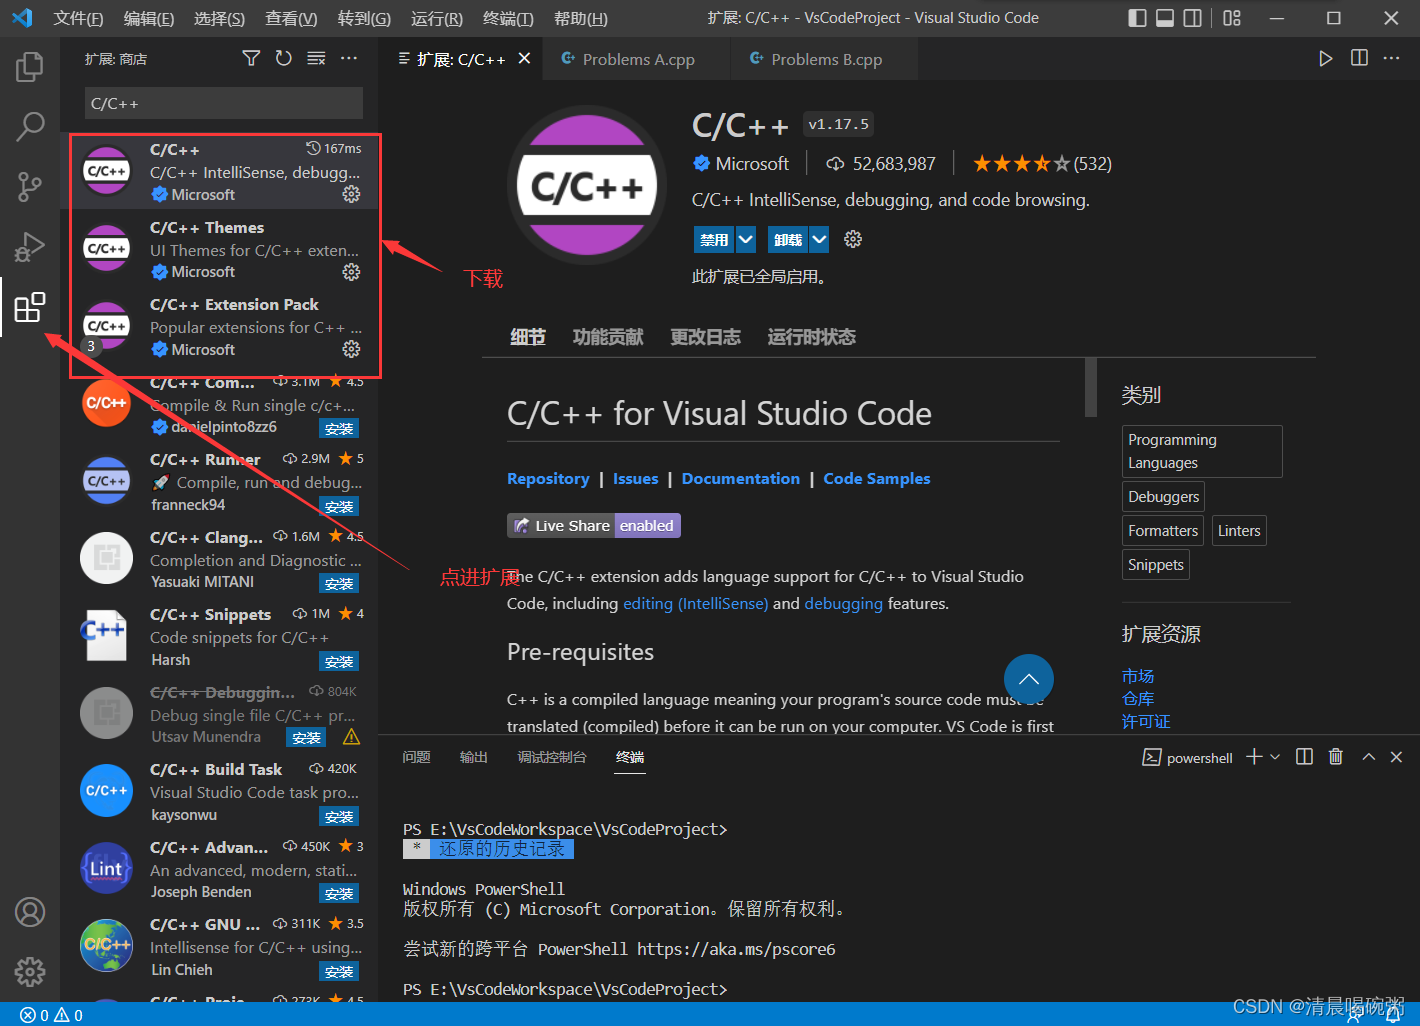Open 查看(V) menu
This screenshot has height=1026, width=1420.
(x=291, y=18)
